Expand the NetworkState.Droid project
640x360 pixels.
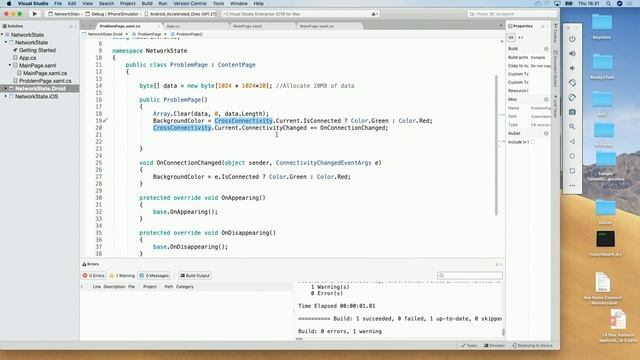[6, 89]
